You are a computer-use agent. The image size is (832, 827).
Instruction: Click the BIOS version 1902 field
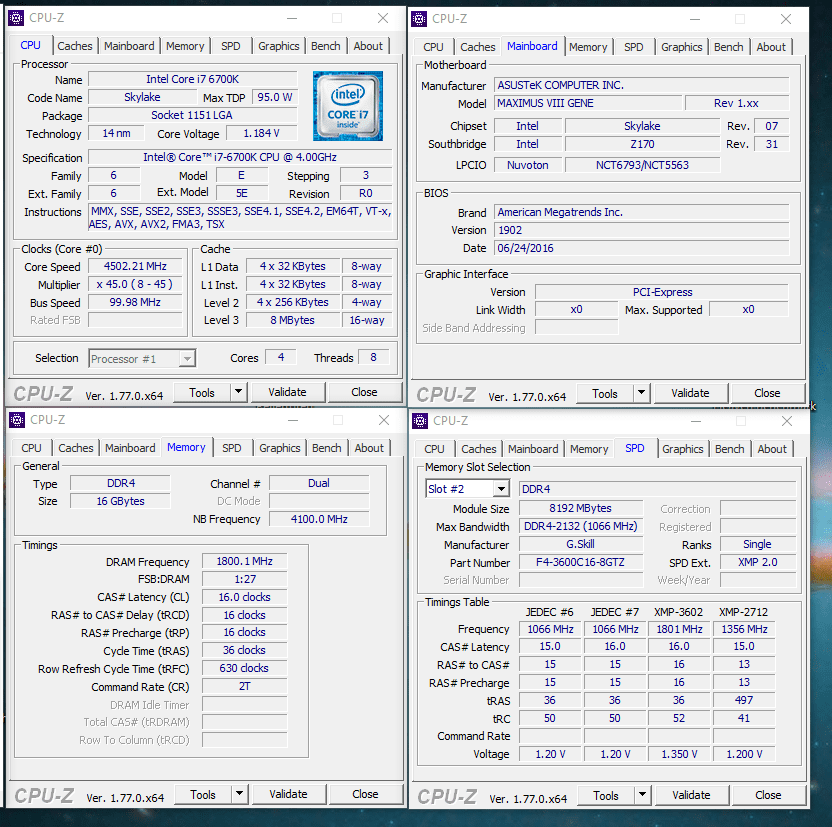[642, 230]
